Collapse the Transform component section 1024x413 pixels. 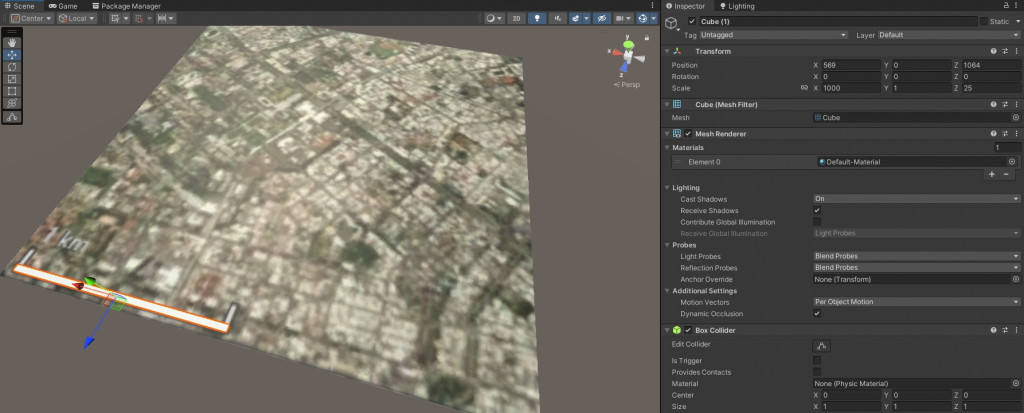point(668,50)
